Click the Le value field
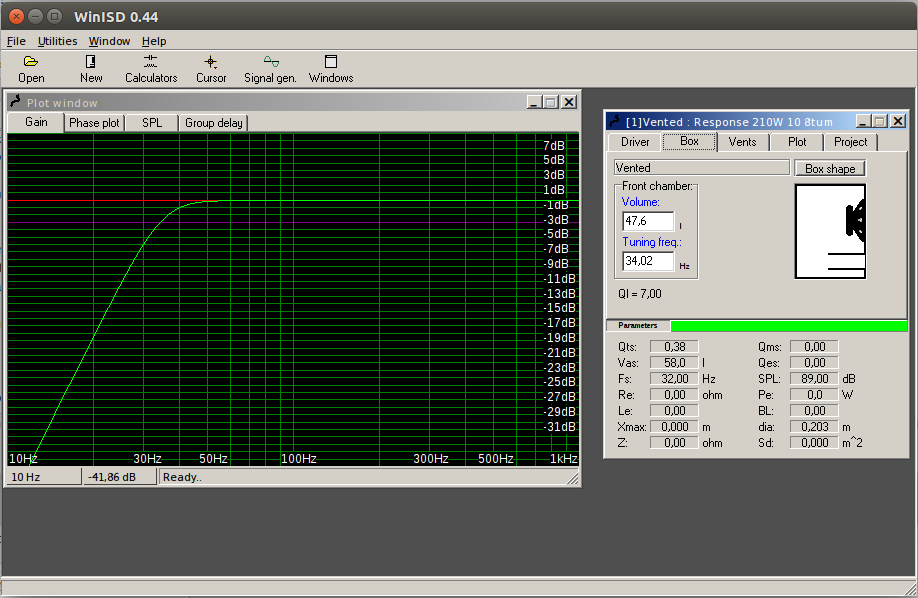Screen dimensions: 918x598 pyautogui.click(x=674, y=411)
